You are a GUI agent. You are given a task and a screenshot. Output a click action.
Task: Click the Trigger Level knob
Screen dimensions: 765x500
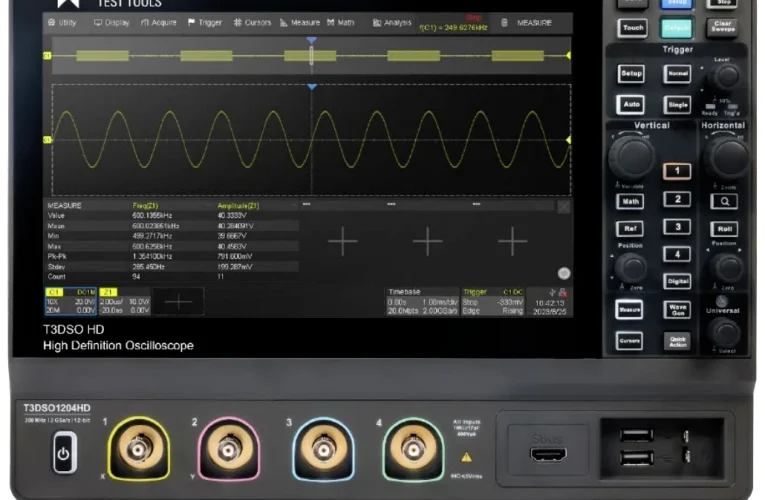[x=727, y=76]
